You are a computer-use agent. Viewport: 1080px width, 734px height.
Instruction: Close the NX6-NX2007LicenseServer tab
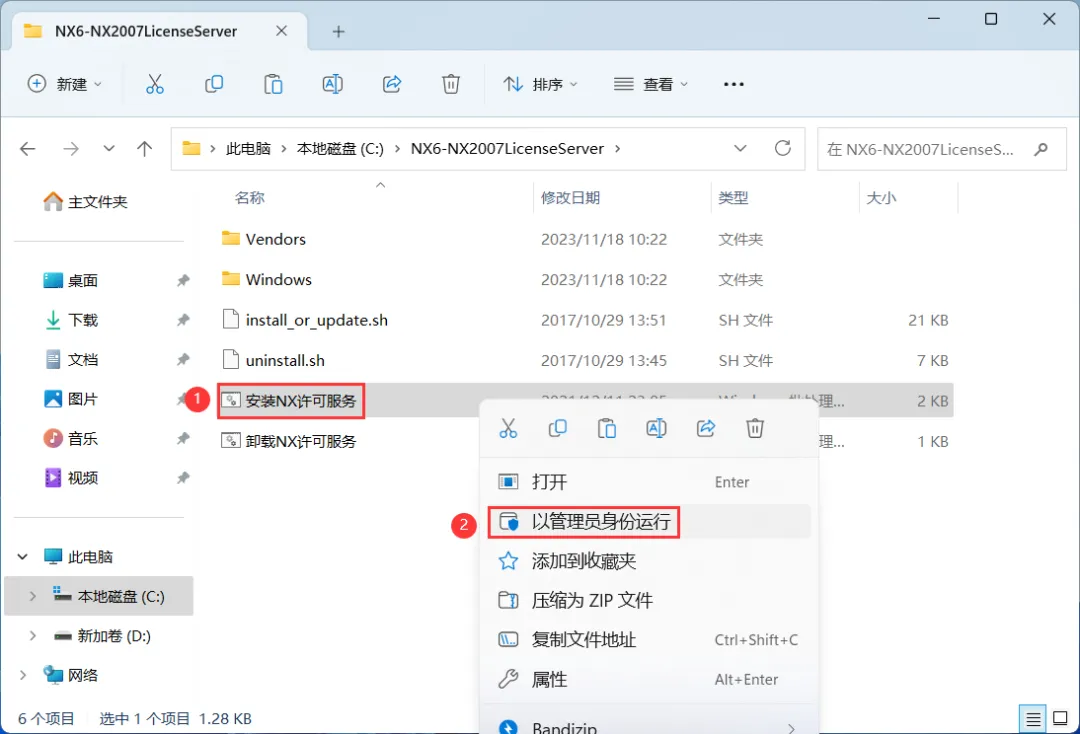click(x=281, y=31)
